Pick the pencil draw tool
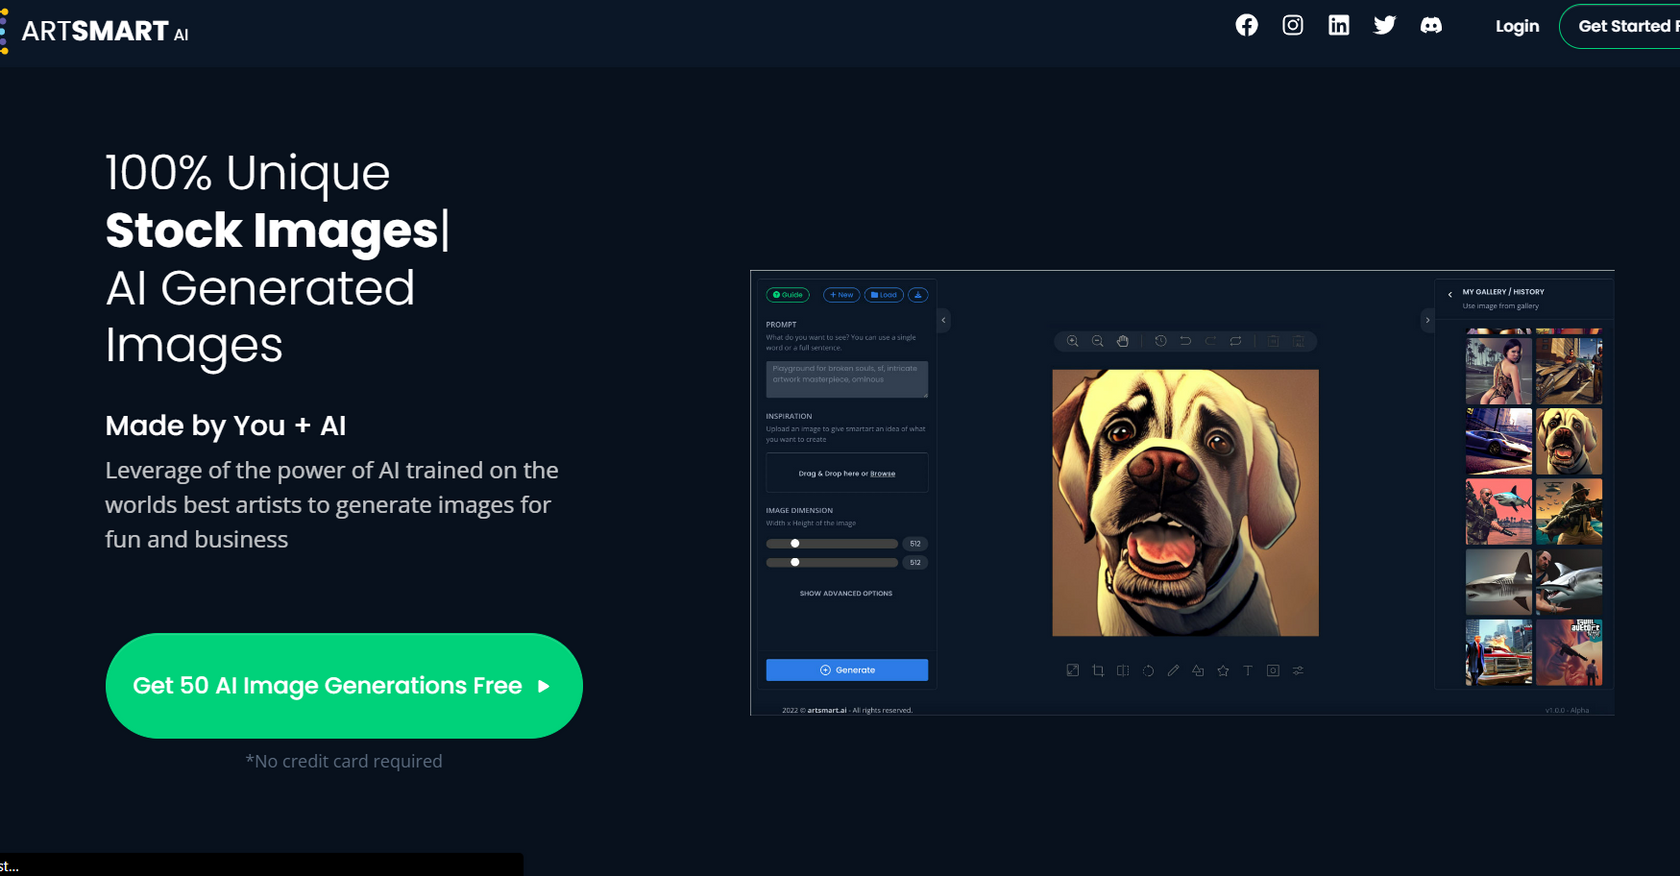This screenshot has width=1680, height=876. pos(1173,671)
